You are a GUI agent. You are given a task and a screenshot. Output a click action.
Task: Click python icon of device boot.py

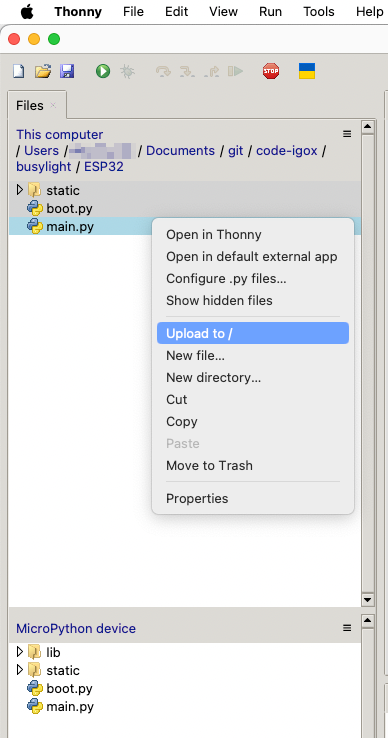pos(35,688)
